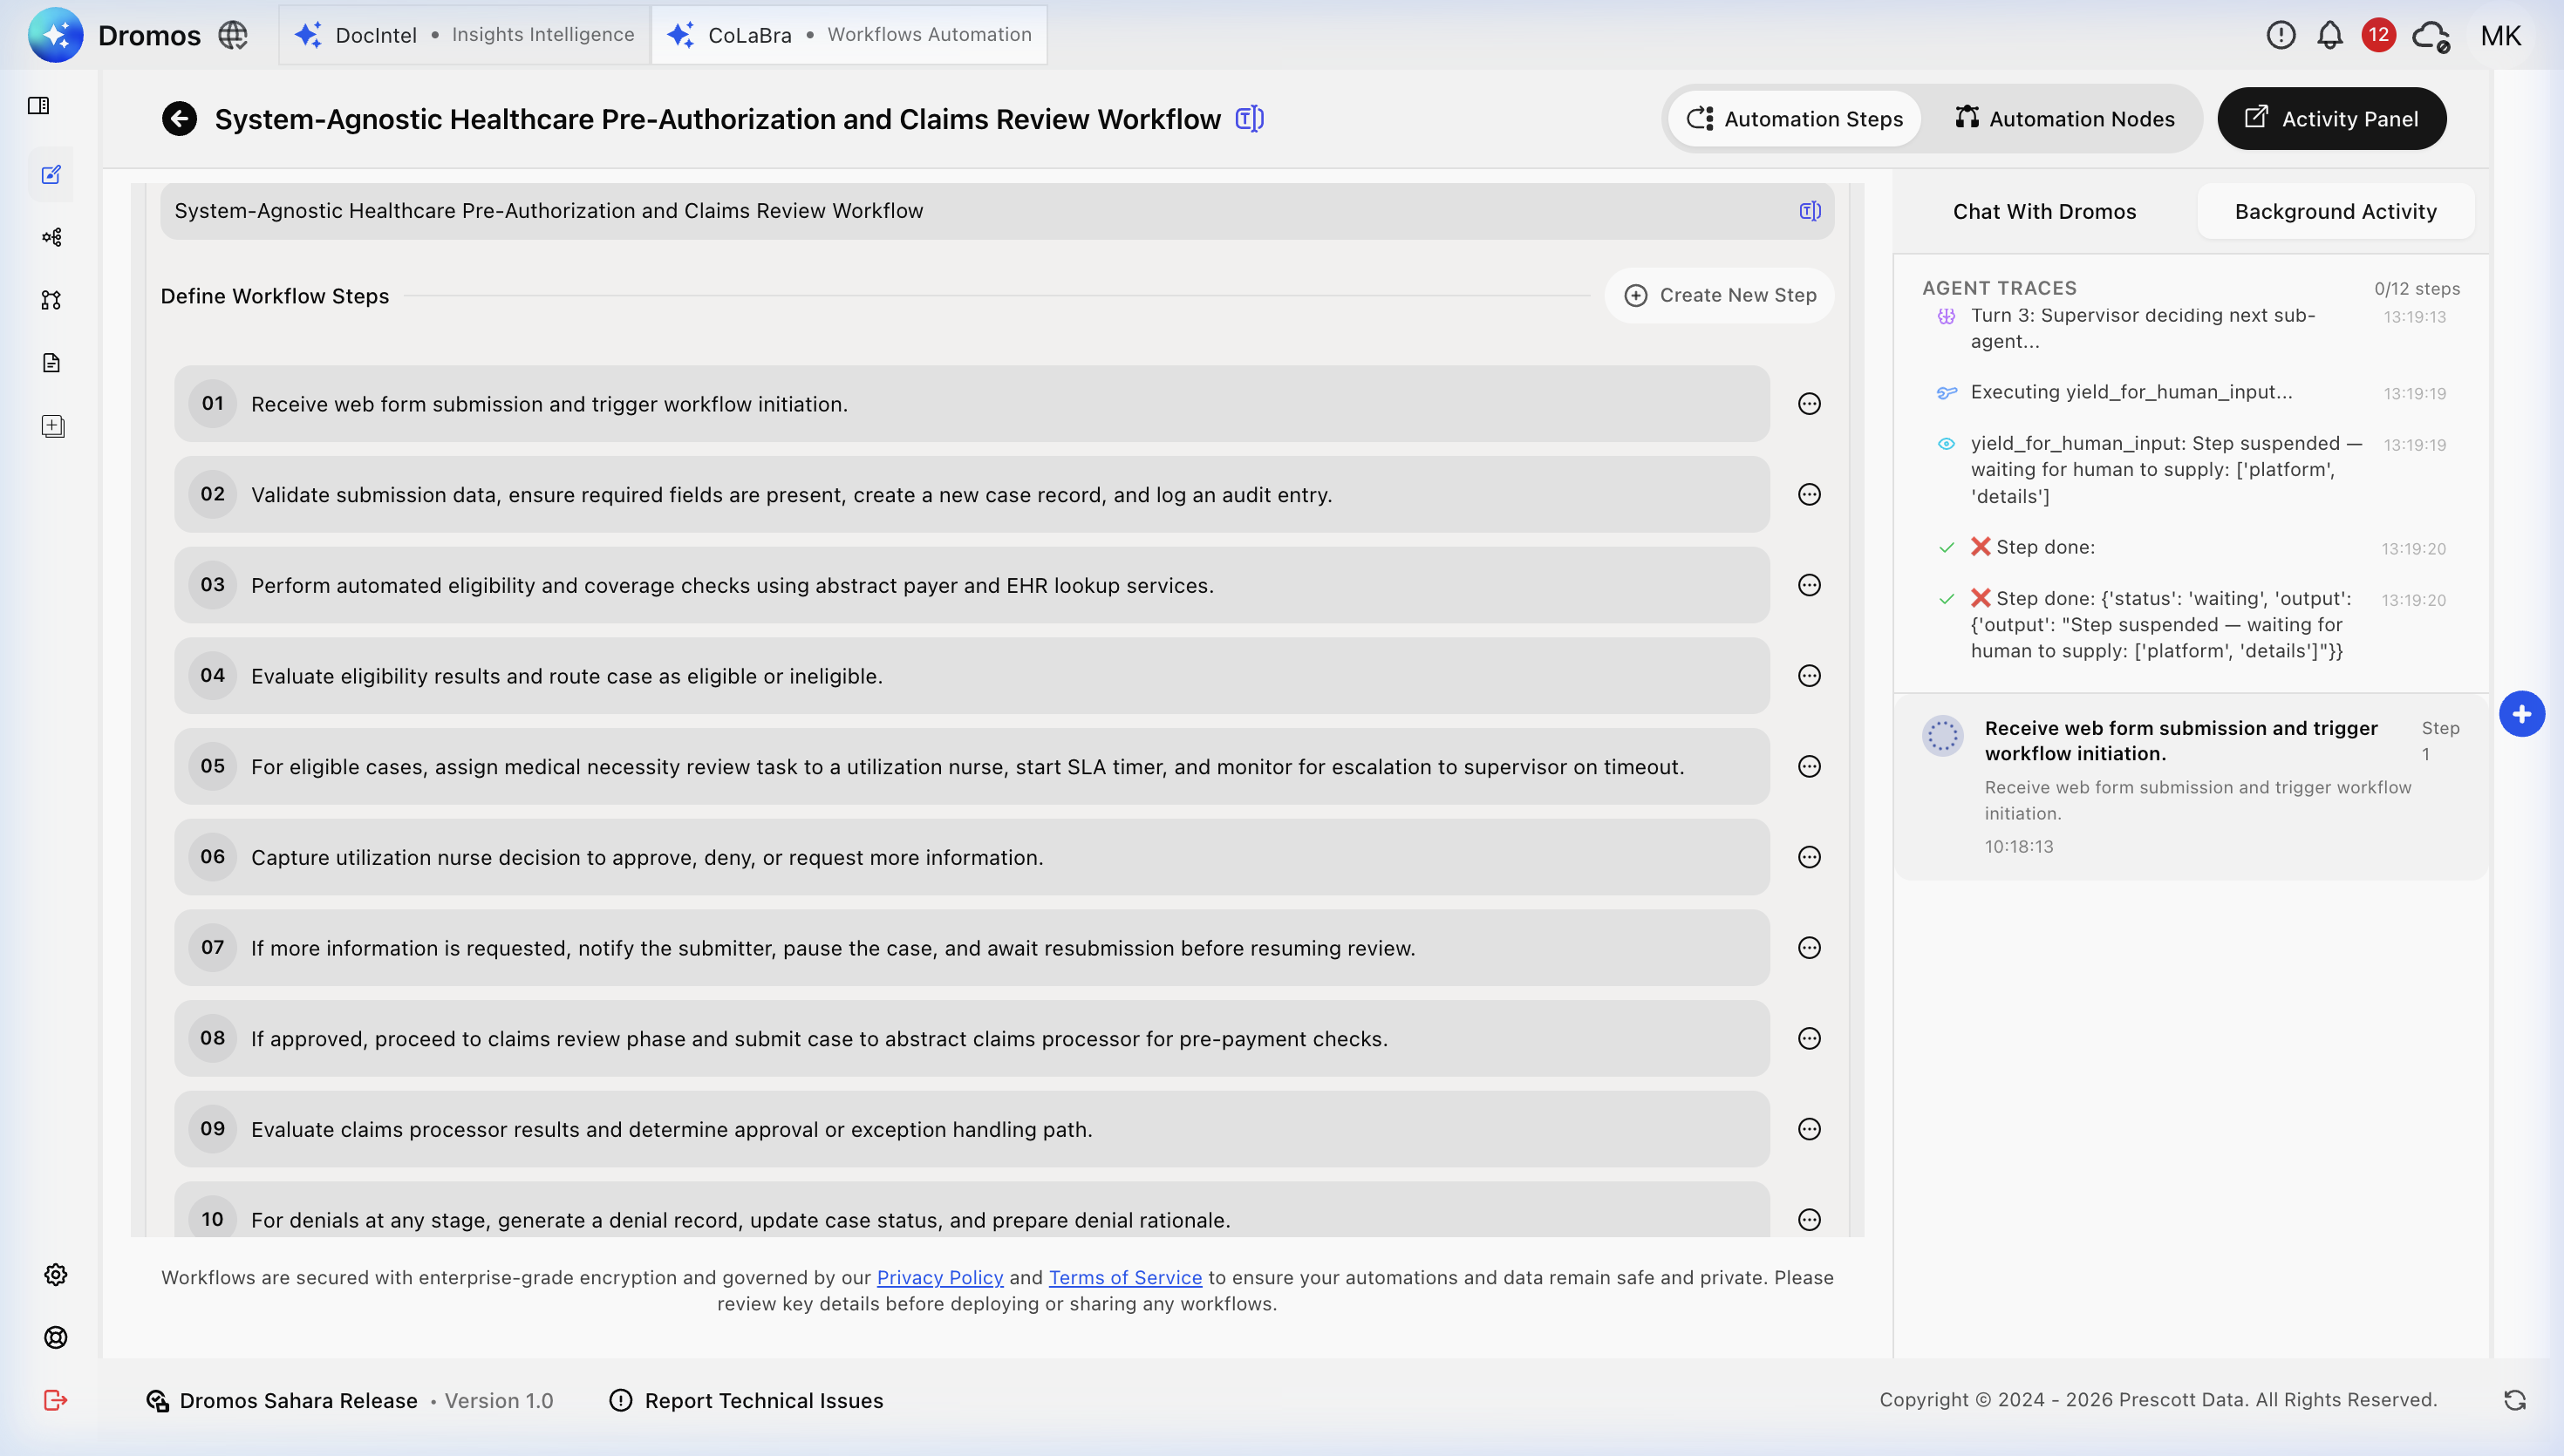
Task: Select the workflow editor icon in sidebar
Action: (52, 175)
